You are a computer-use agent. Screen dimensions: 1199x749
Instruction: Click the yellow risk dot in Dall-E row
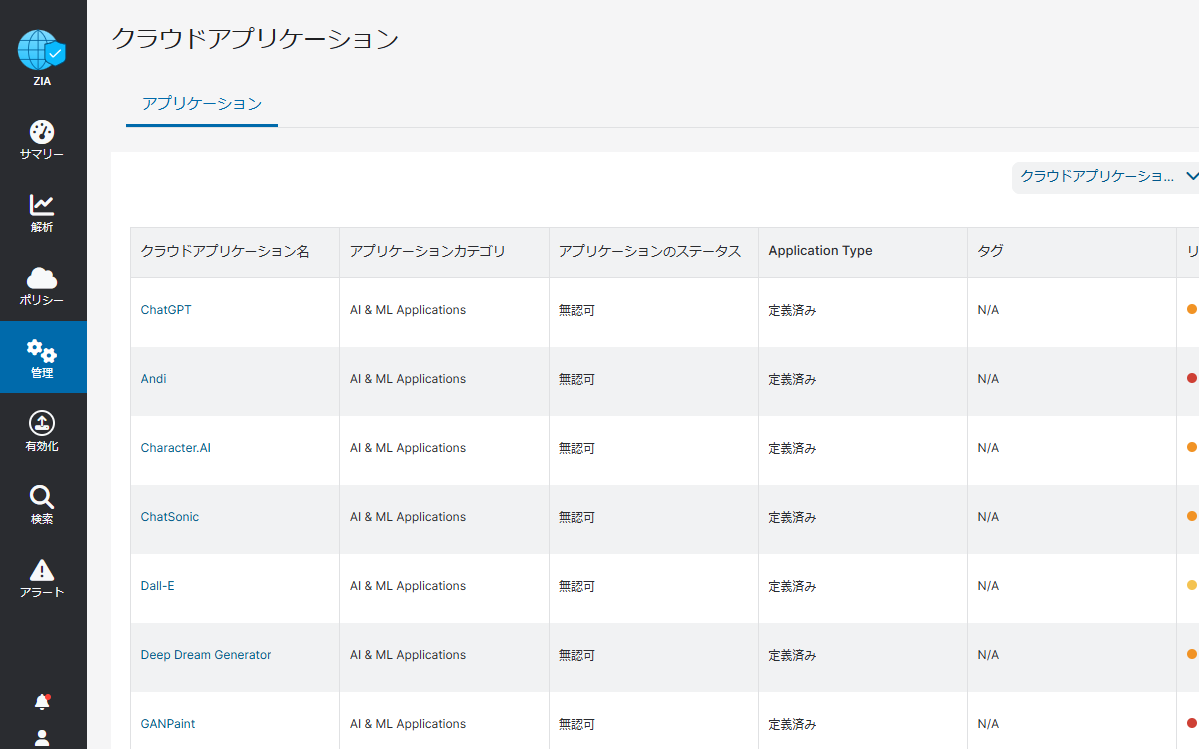tap(1191, 585)
